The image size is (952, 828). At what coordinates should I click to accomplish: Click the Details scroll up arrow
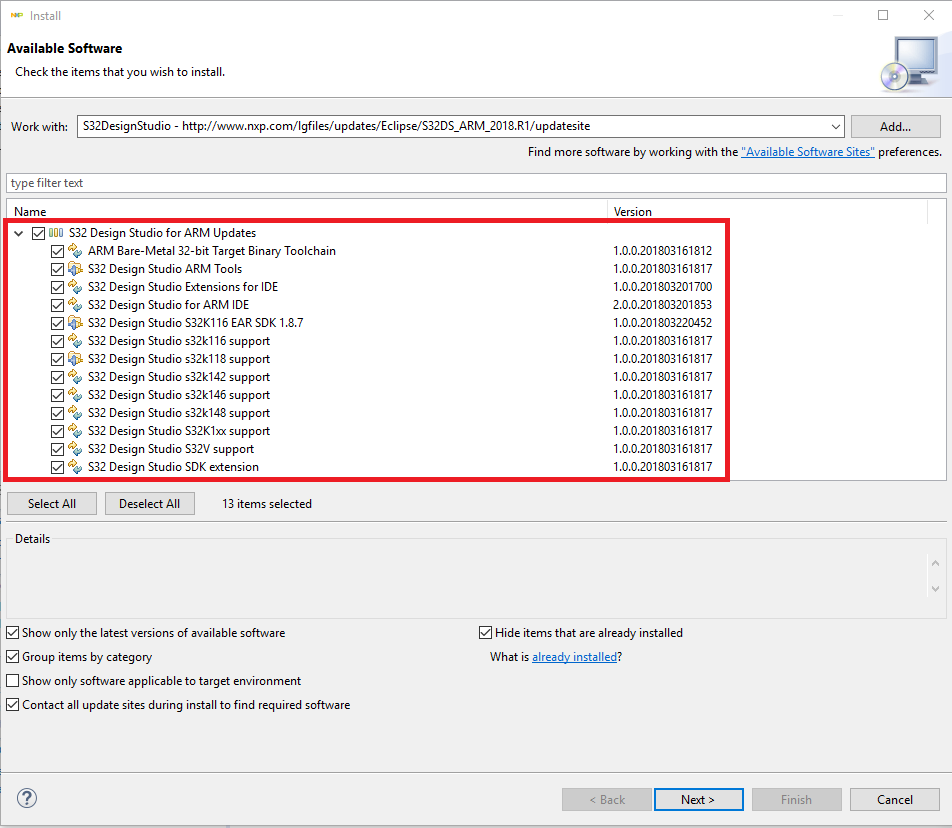tap(935, 563)
